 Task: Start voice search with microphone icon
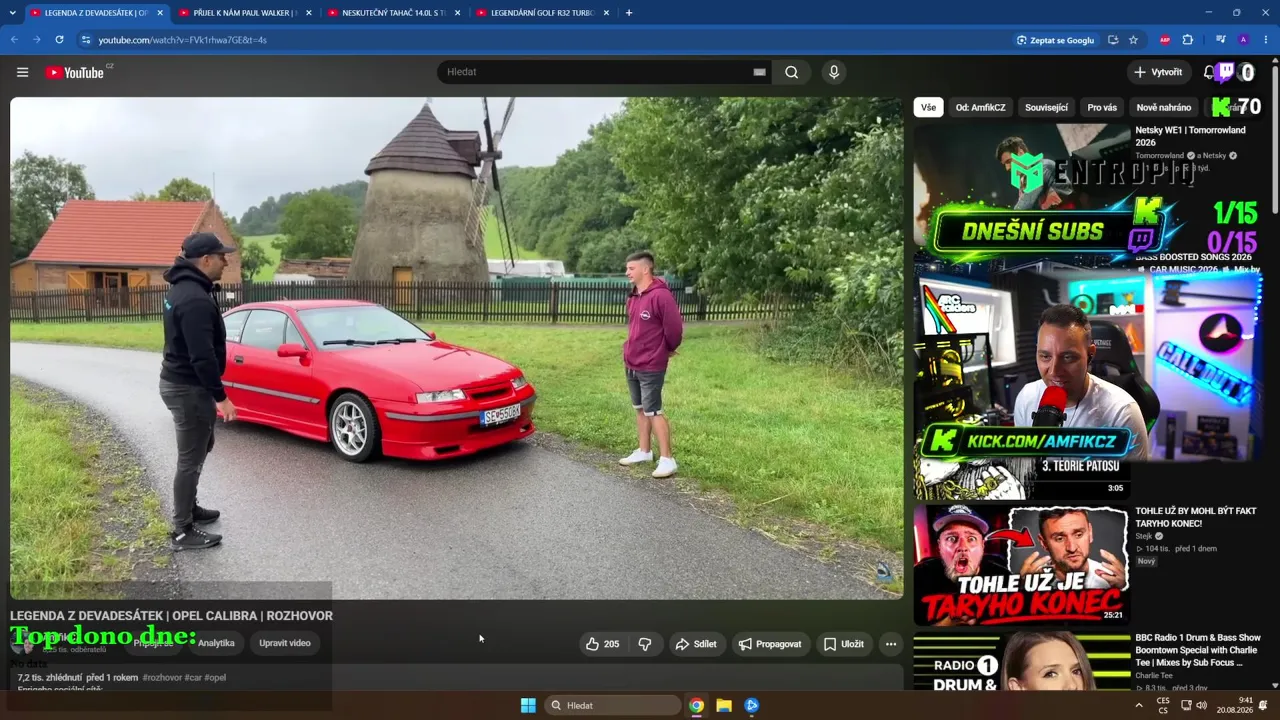click(x=833, y=72)
